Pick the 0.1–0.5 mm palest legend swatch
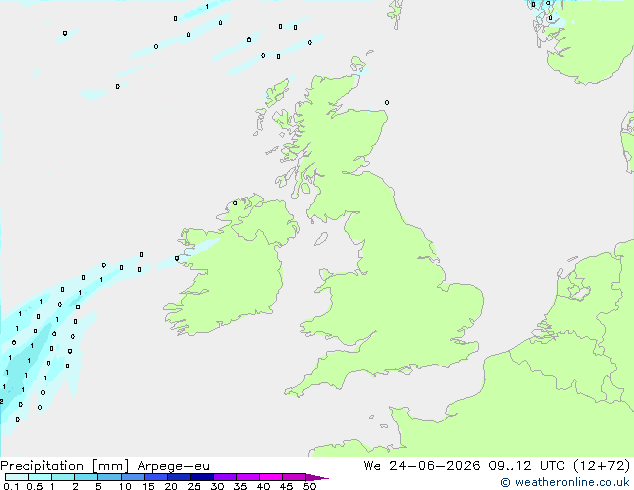634x490 pixels. 17,477
